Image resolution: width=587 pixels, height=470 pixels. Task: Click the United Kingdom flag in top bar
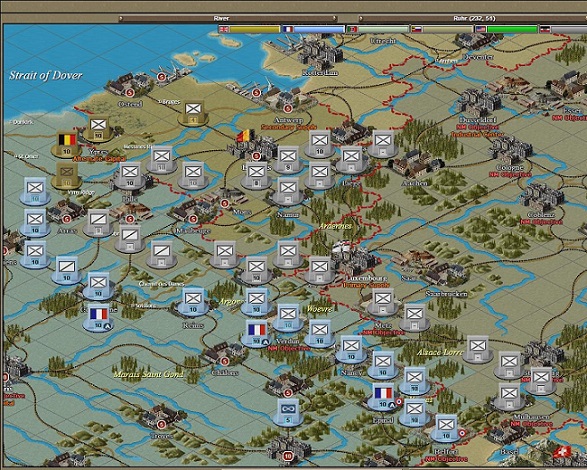[224, 29]
